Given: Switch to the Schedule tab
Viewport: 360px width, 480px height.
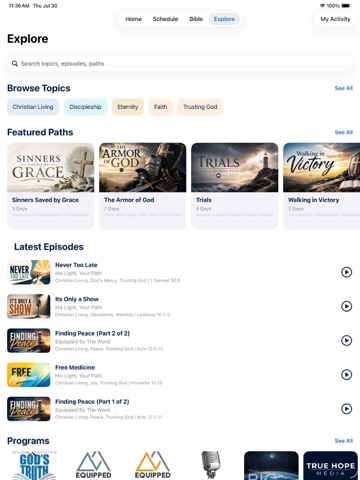Looking at the screenshot, I should coord(165,19).
